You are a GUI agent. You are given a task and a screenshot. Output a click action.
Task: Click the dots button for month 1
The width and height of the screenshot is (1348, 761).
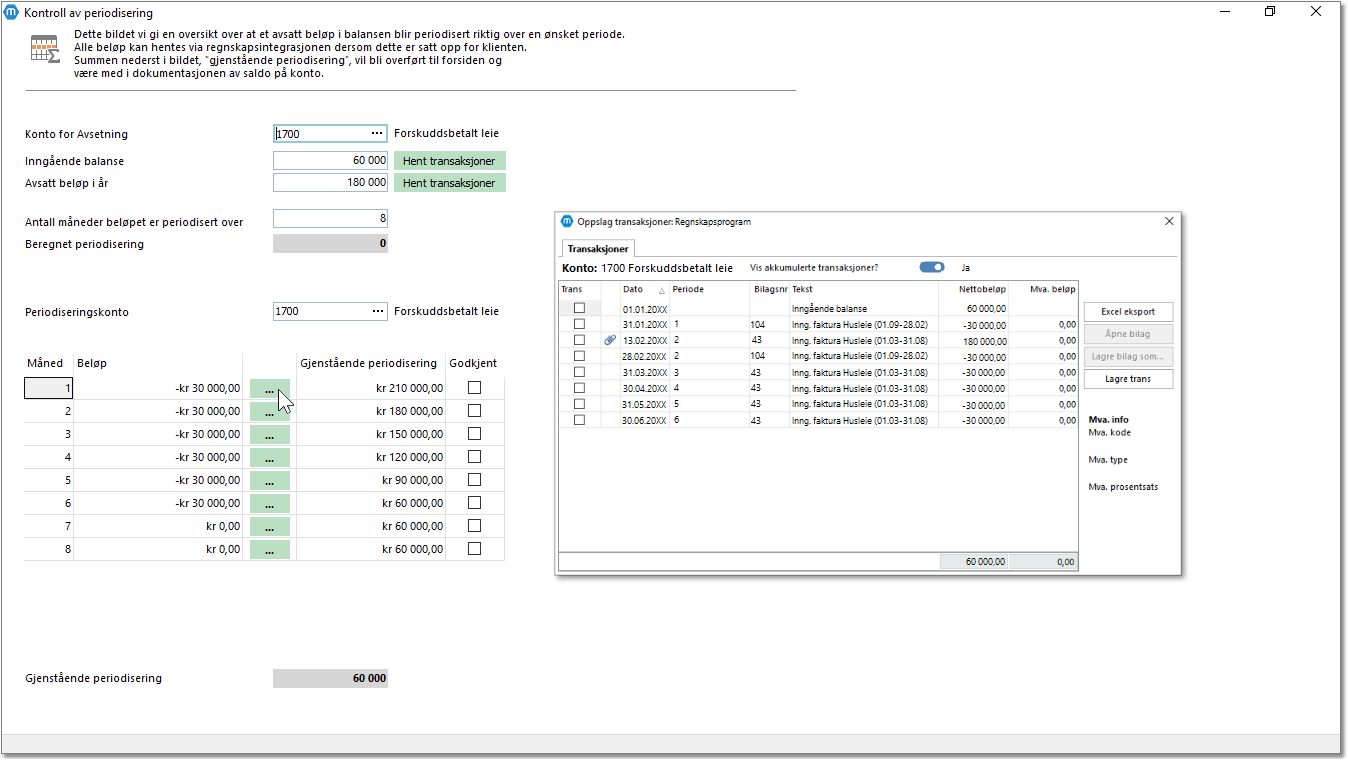pos(270,389)
